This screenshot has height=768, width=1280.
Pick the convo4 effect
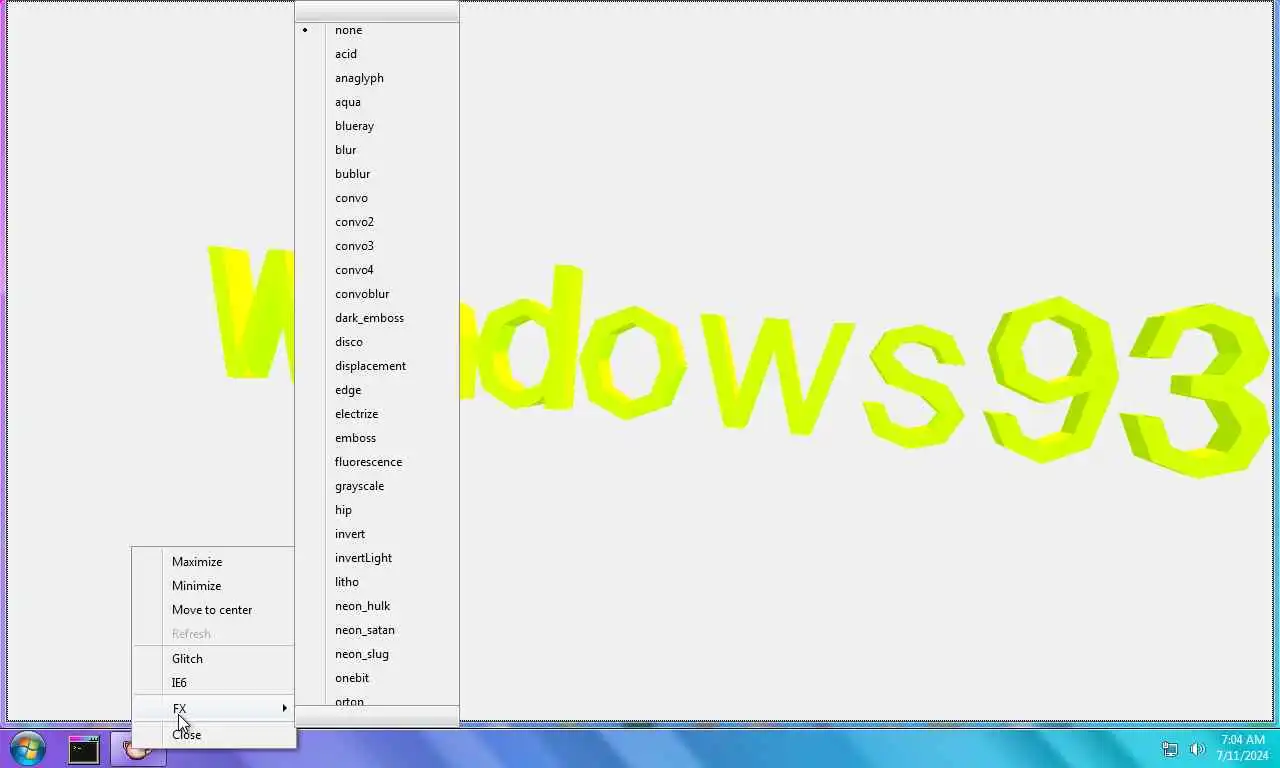pos(378,270)
